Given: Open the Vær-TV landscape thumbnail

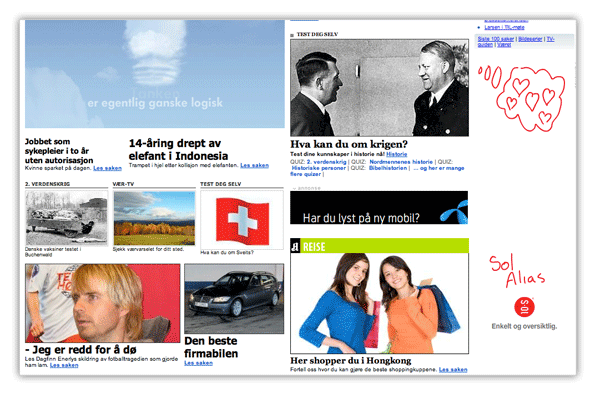Looking at the screenshot, I should pos(154,218).
